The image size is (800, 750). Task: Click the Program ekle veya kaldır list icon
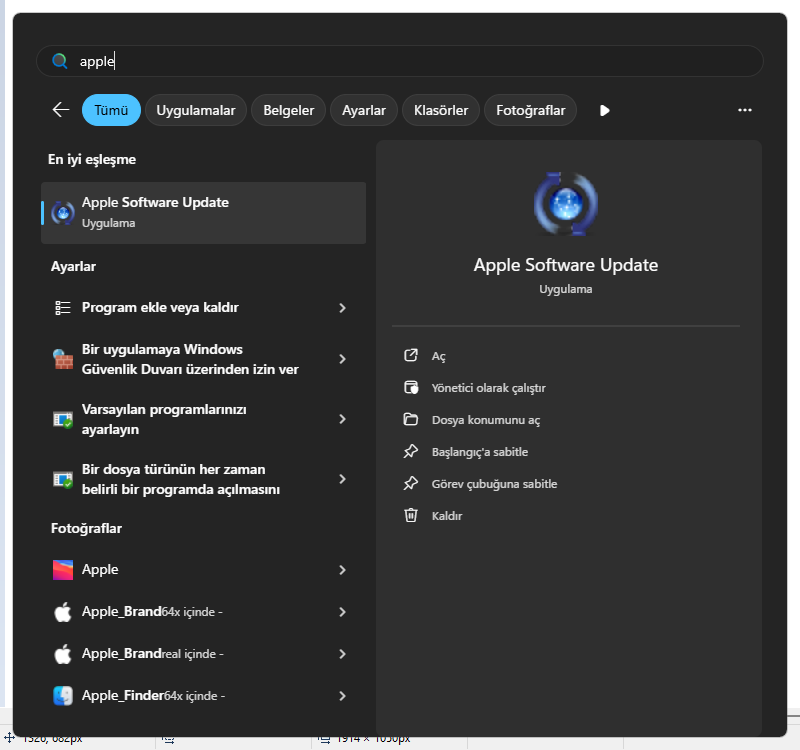[63, 308]
